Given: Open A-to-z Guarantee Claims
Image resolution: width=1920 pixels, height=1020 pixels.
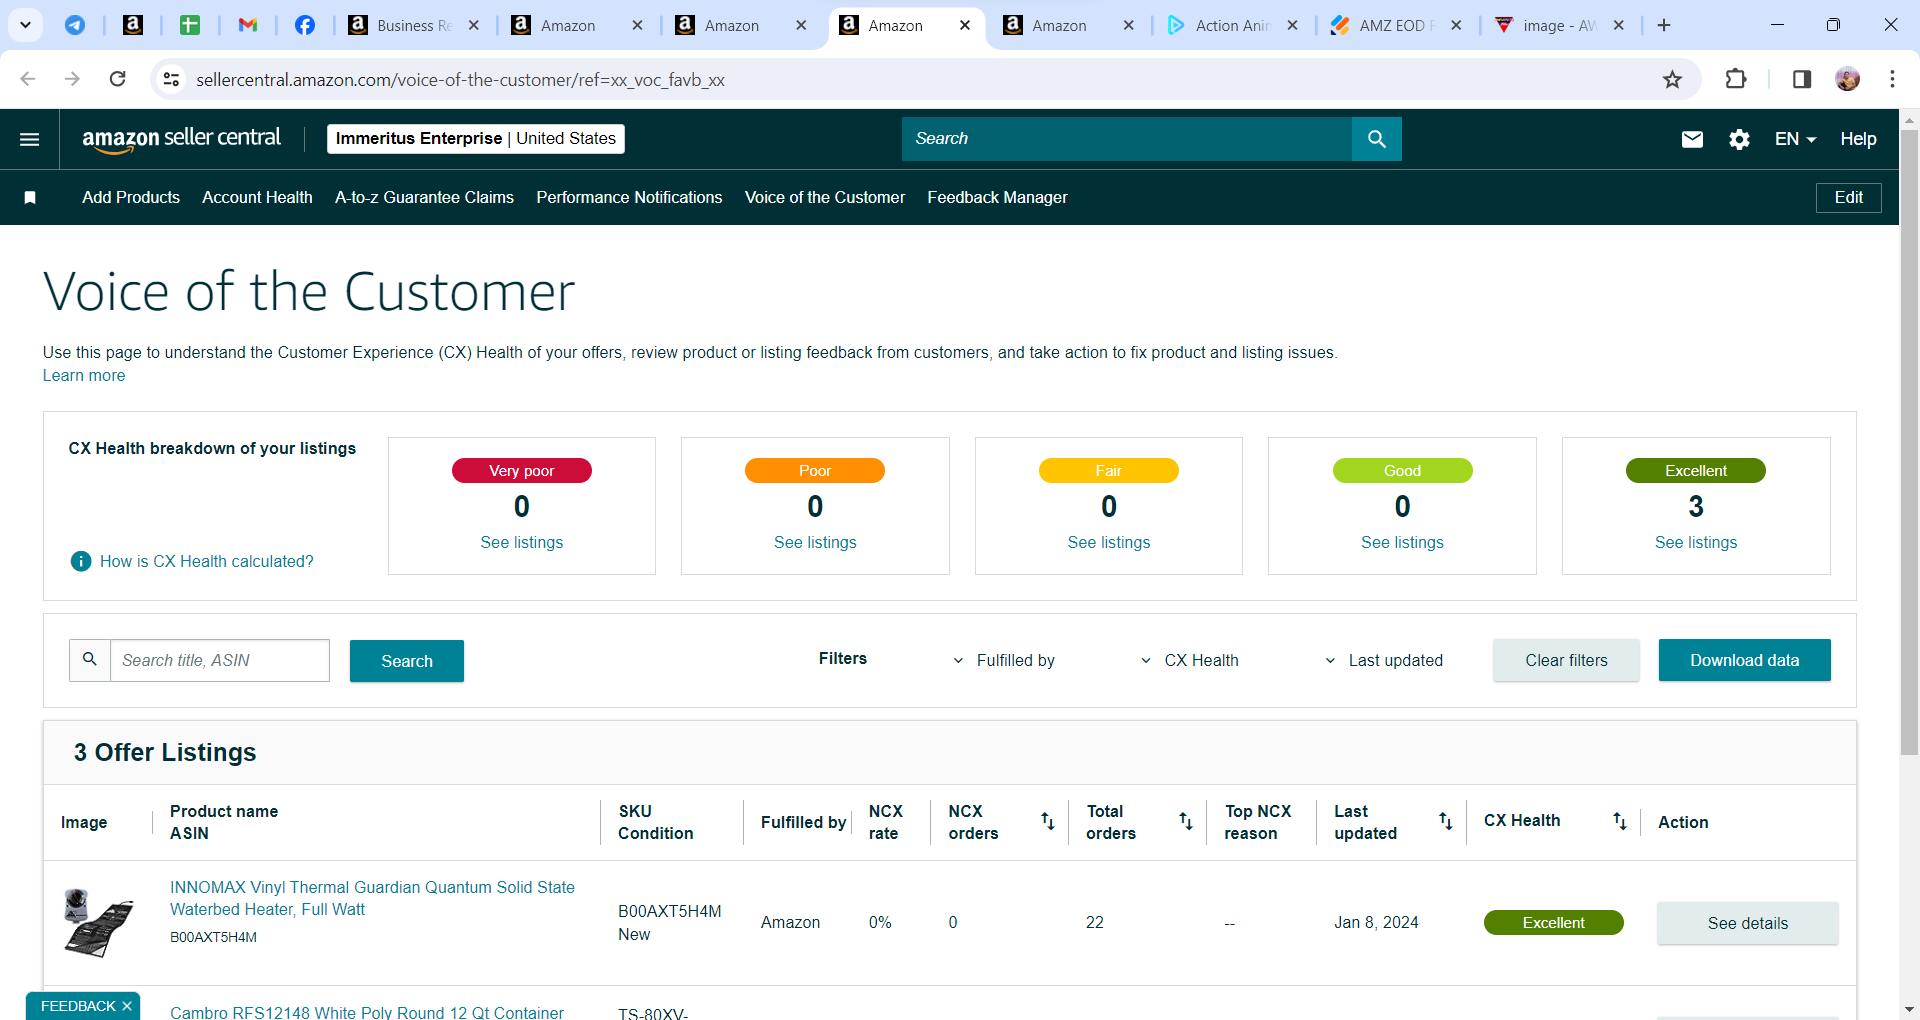Looking at the screenshot, I should (x=424, y=198).
